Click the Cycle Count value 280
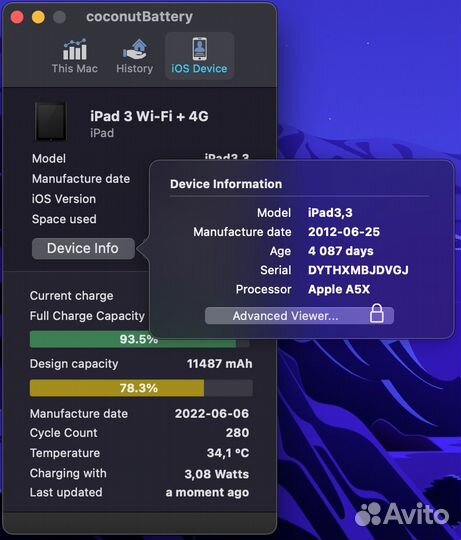 click(x=237, y=433)
